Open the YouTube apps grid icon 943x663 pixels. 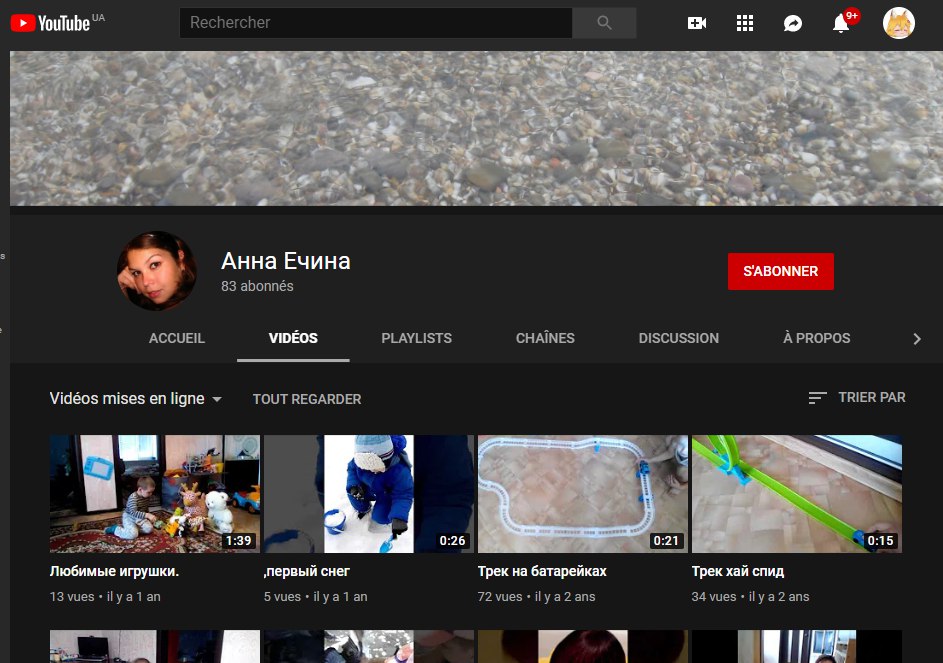tap(745, 23)
